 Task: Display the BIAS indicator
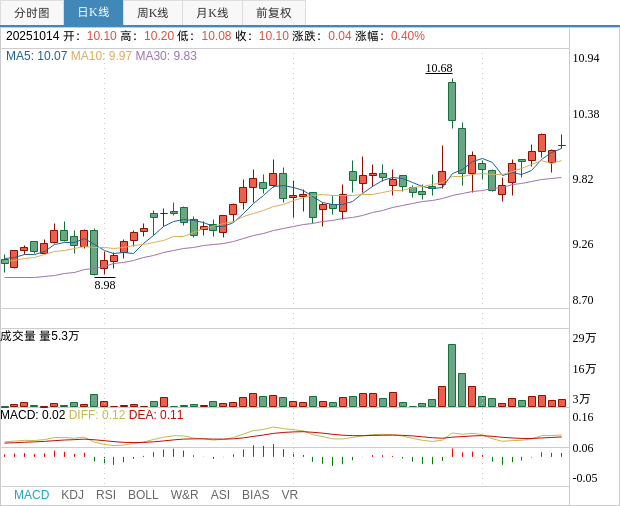pyautogui.click(x=255, y=495)
